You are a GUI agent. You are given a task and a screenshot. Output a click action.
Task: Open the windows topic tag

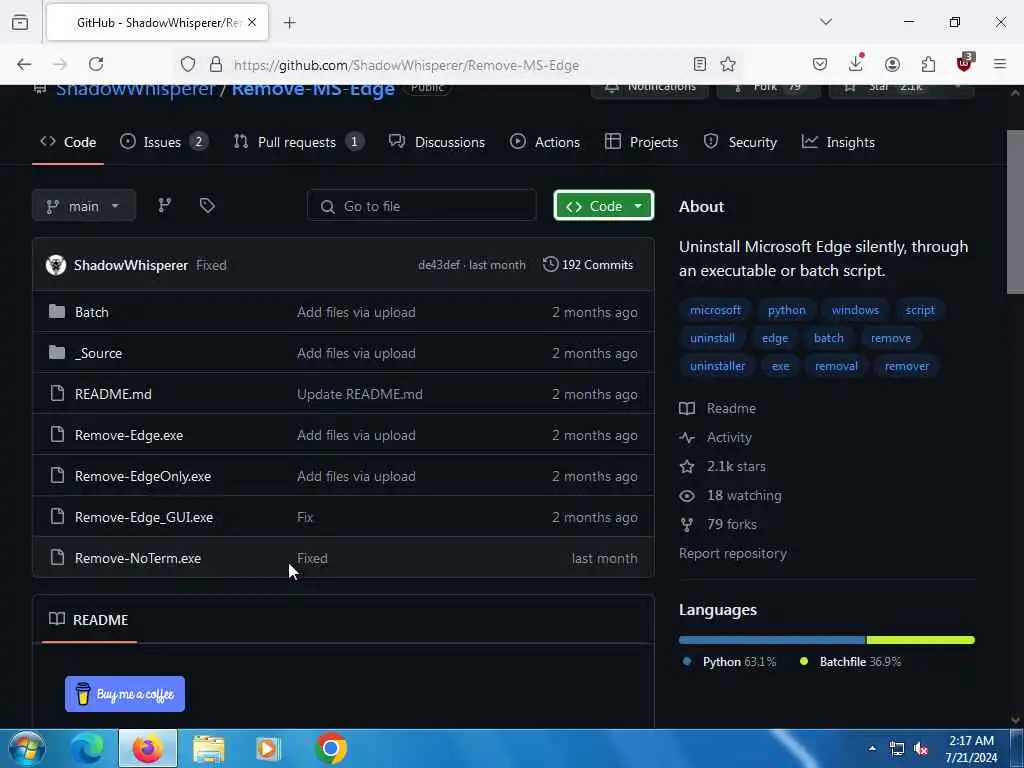coord(855,310)
